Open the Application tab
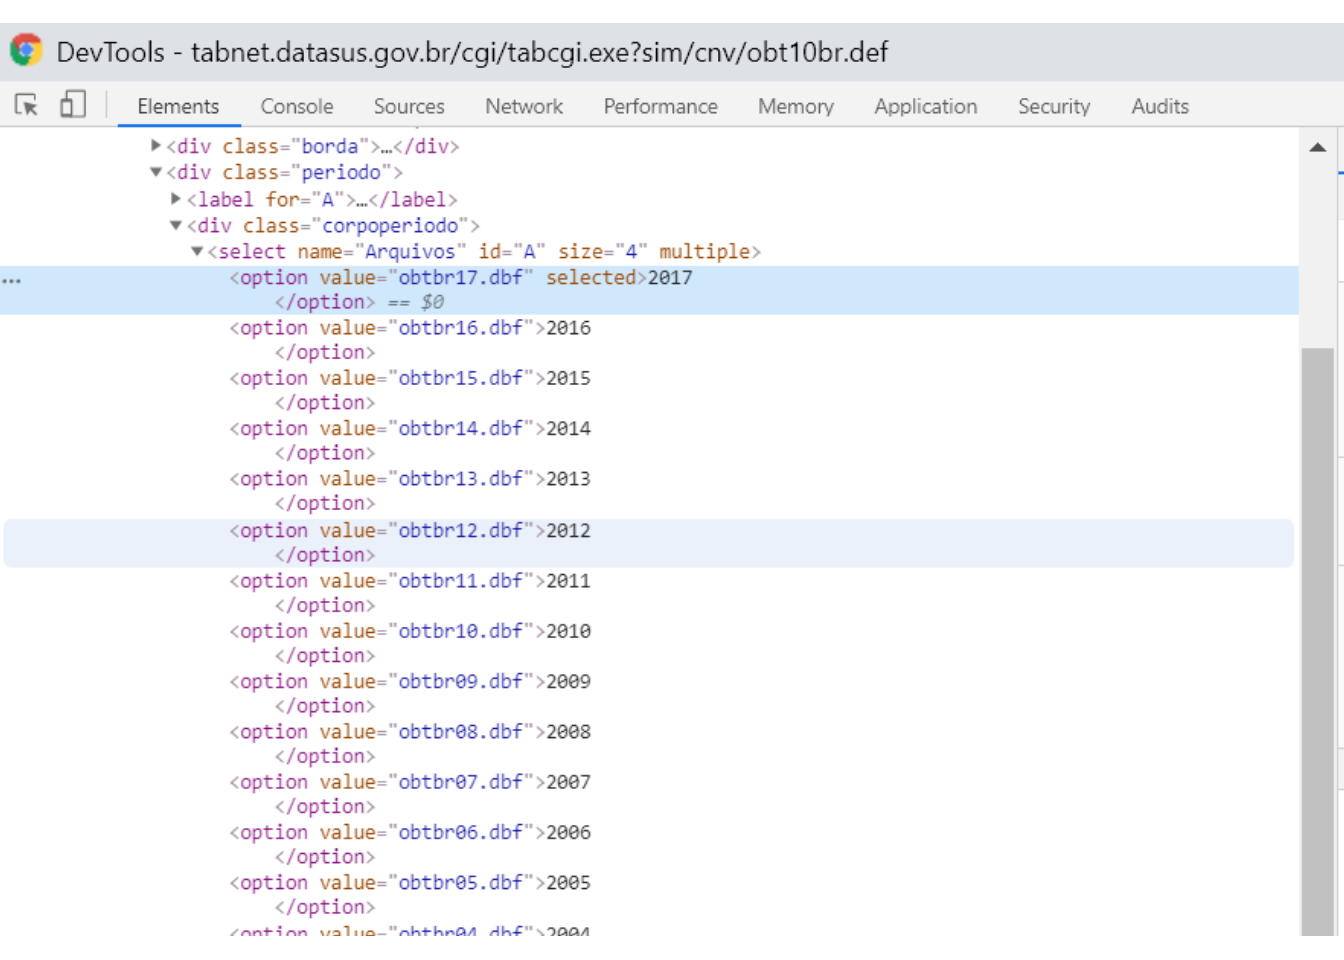The width and height of the screenshot is (1344, 960). point(925,106)
